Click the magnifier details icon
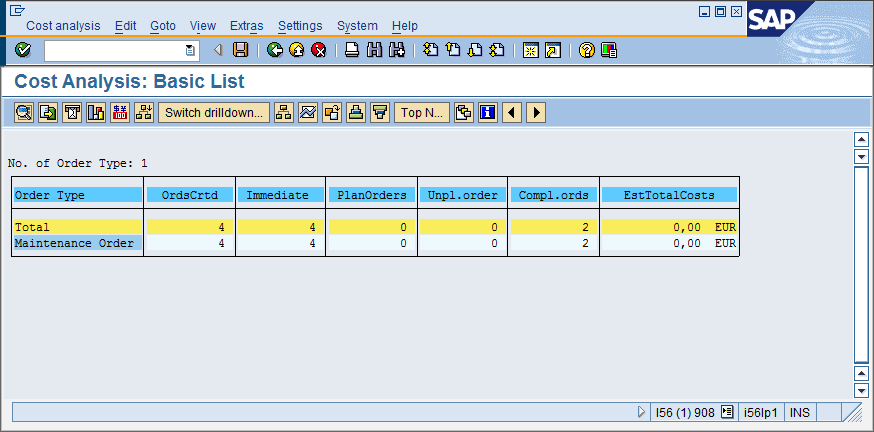Image resolution: width=874 pixels, height=432 pixels. pos(23,113)
